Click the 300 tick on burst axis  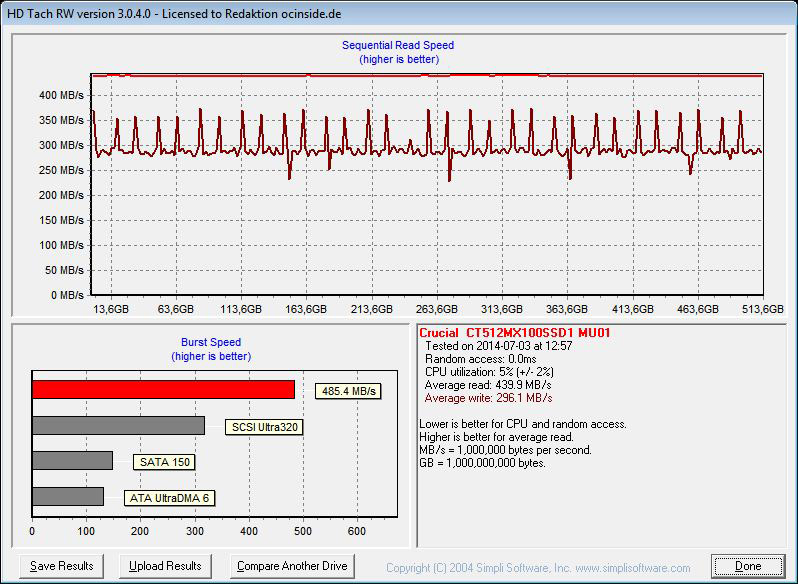pos(195,531)
